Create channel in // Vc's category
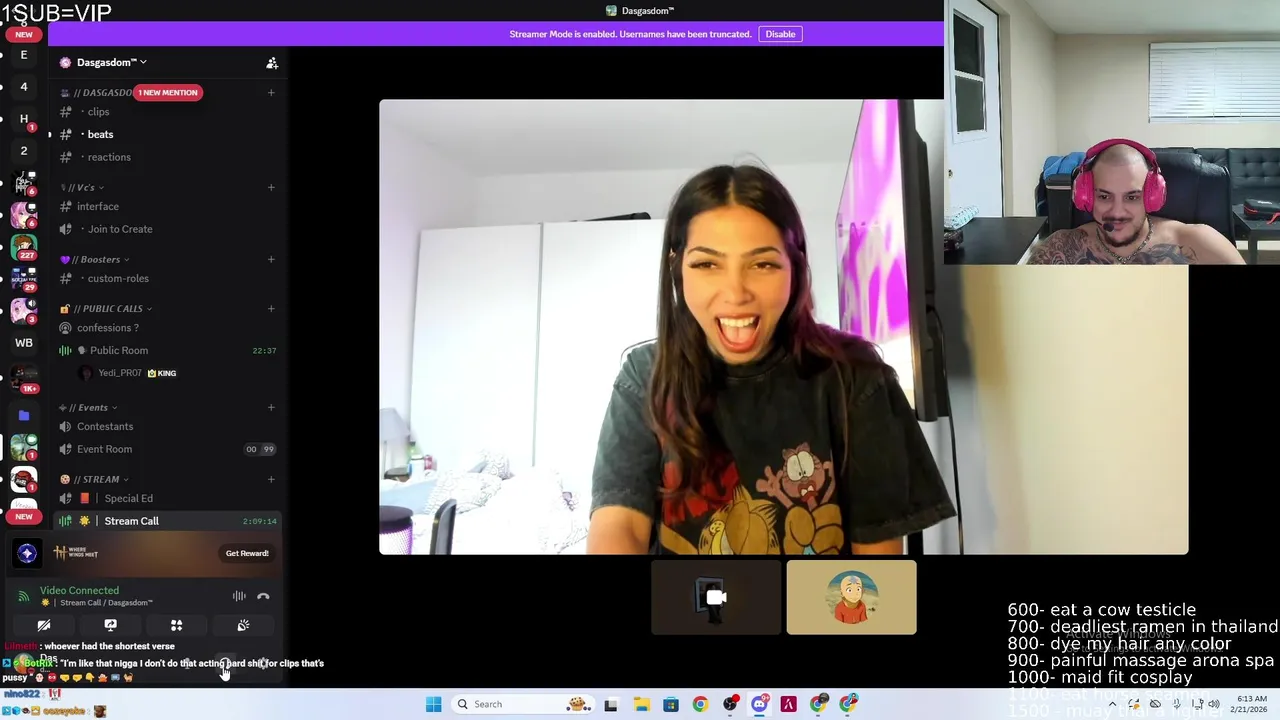This screenshot has width=1280, height=720. (271, 187)
